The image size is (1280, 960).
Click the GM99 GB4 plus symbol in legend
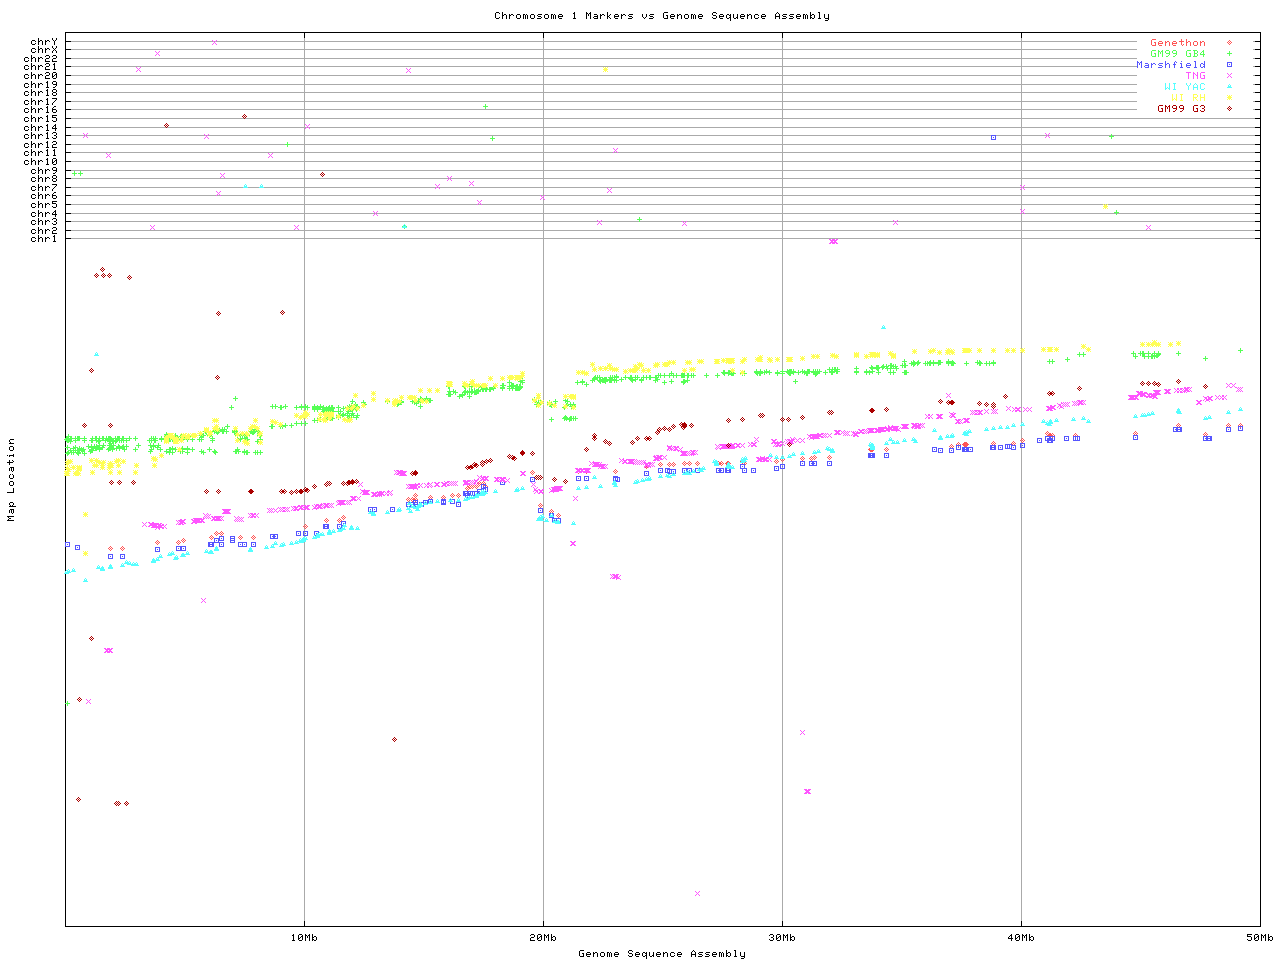pyautogui.click(x=1229, y=54)
